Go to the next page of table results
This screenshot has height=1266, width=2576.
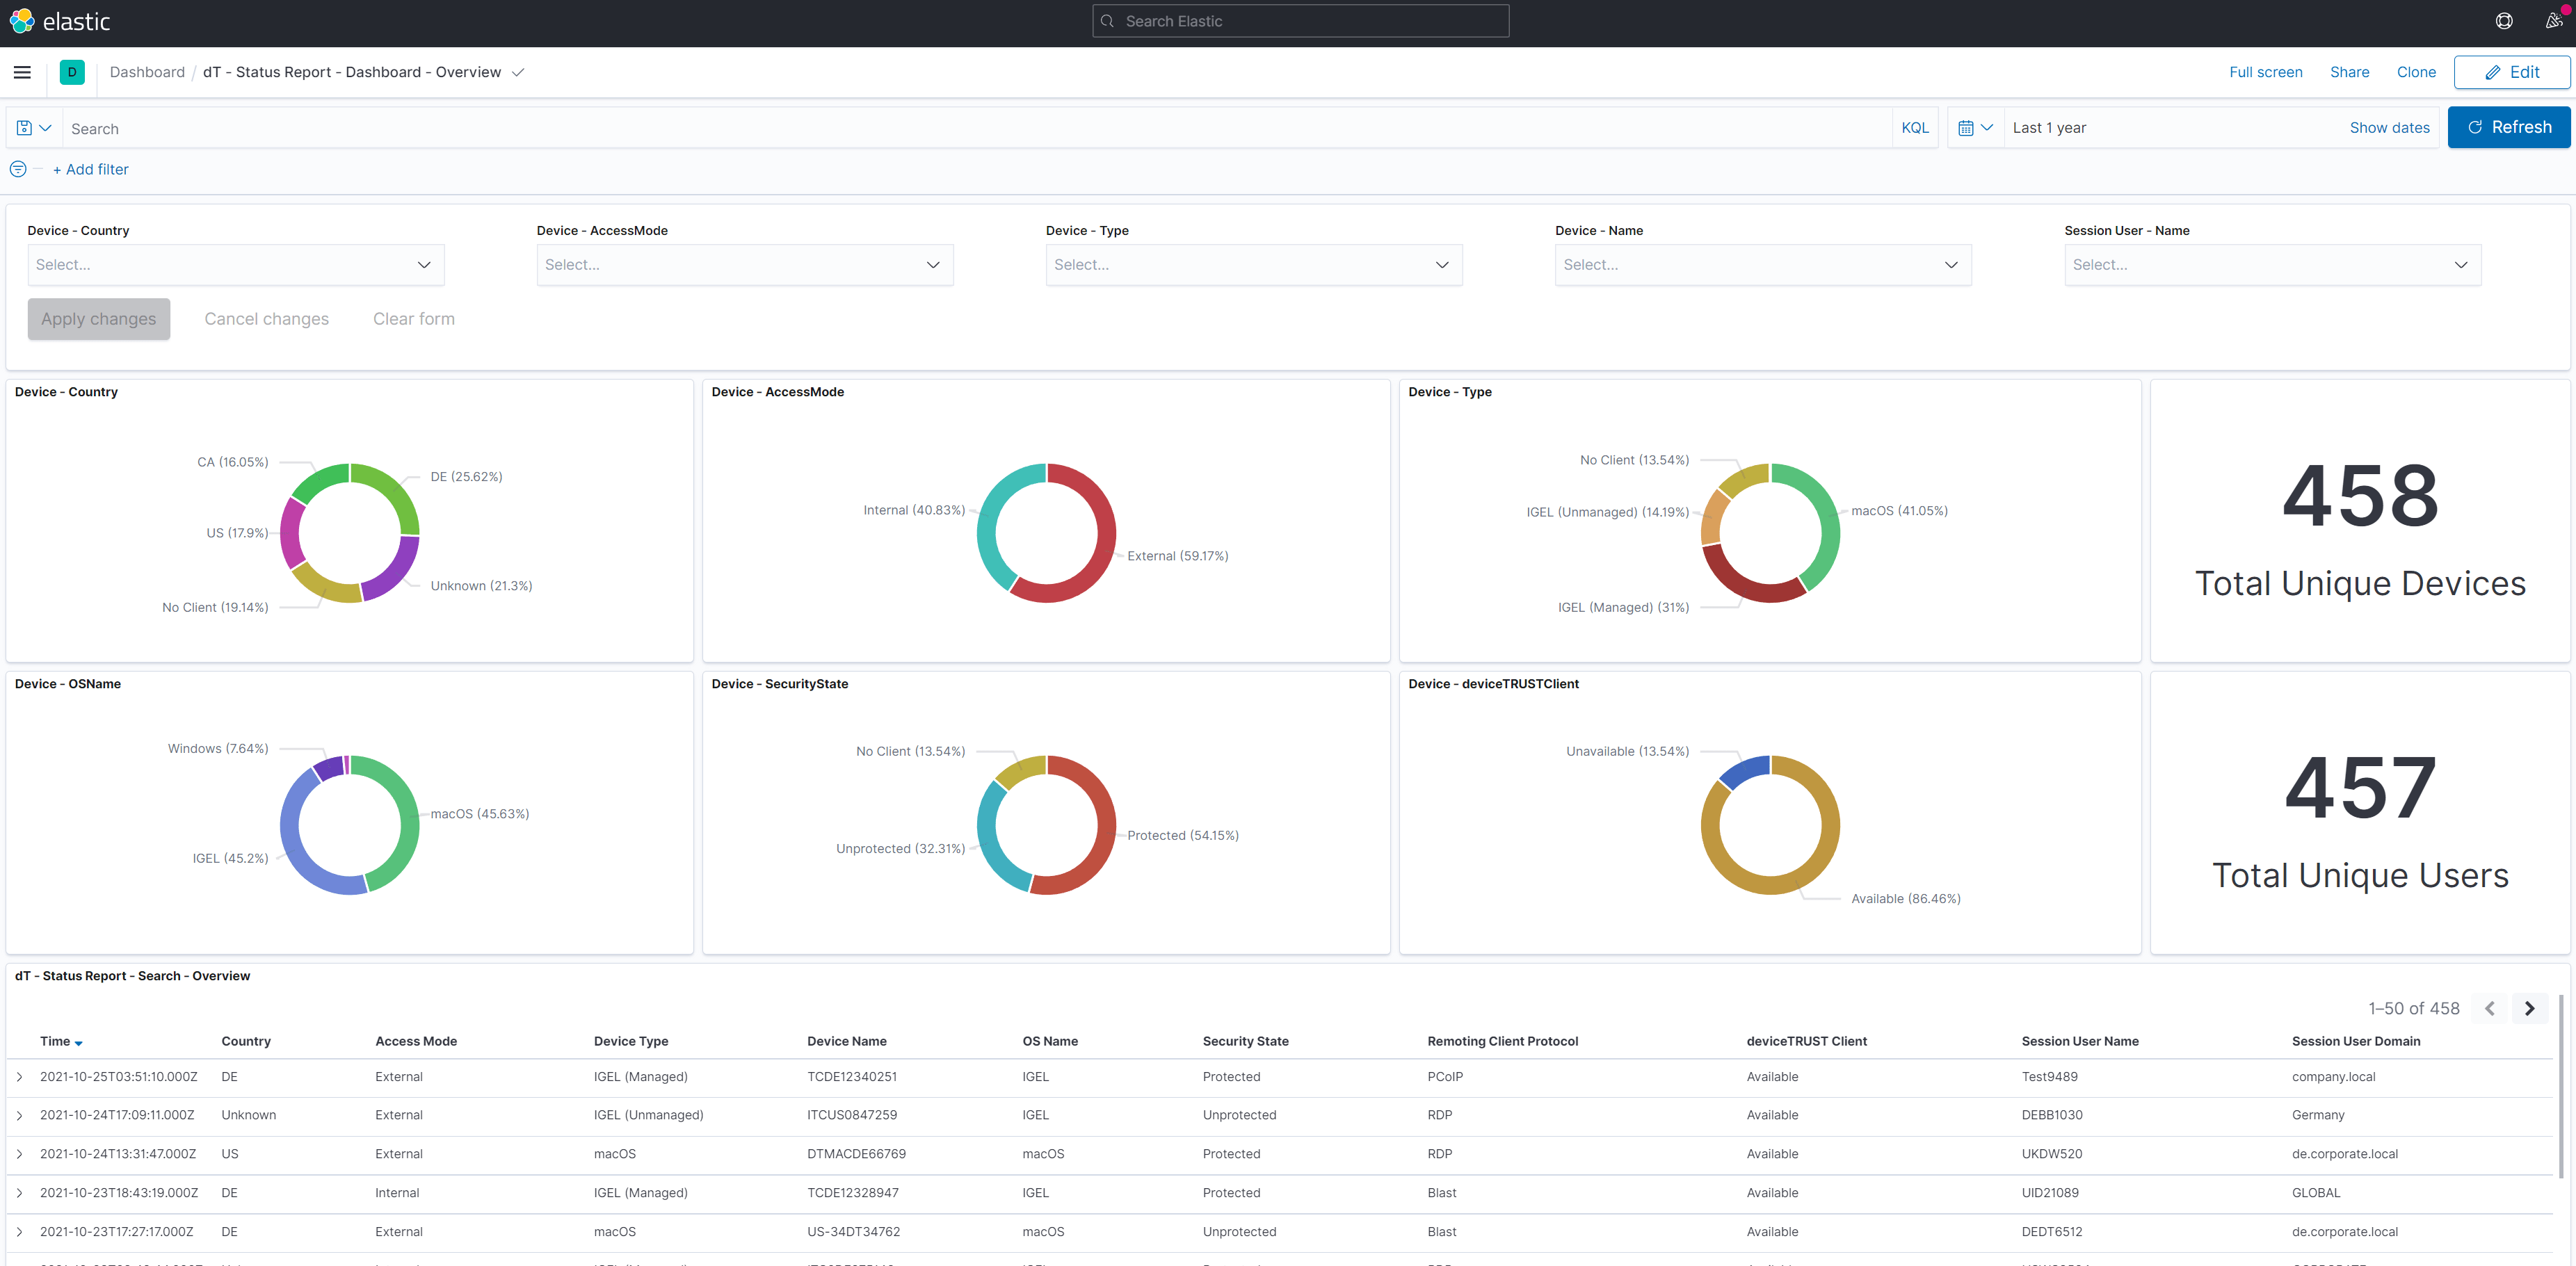pyautogui.click(x=2531, y=1008)
